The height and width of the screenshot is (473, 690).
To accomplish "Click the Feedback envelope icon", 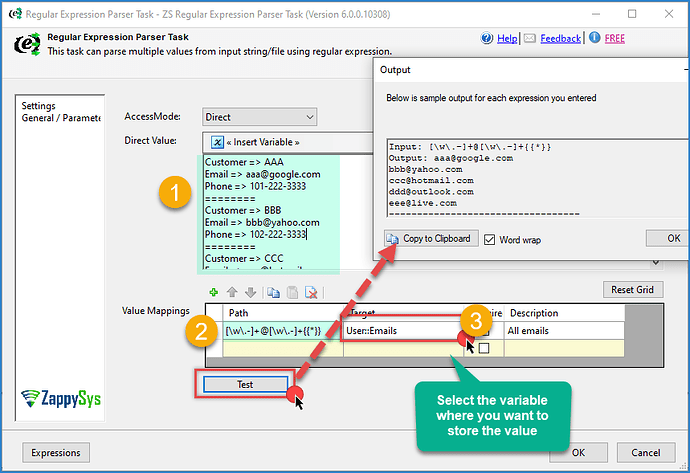I will point(530,38).
